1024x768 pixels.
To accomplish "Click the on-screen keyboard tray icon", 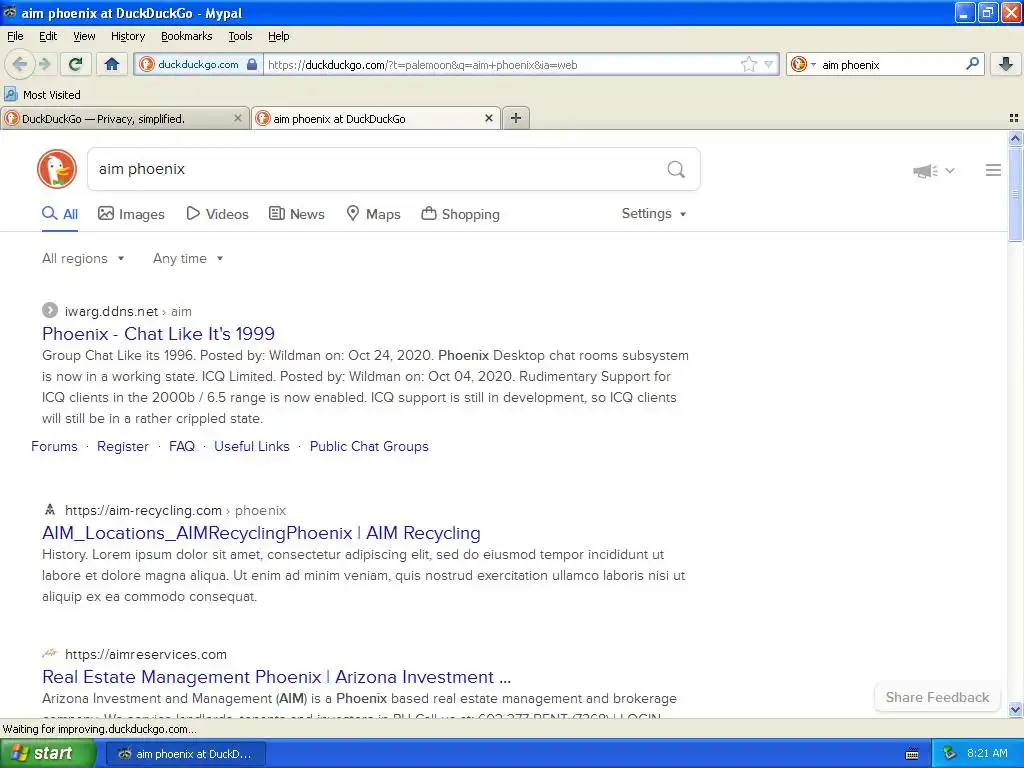I will (912, 754).
